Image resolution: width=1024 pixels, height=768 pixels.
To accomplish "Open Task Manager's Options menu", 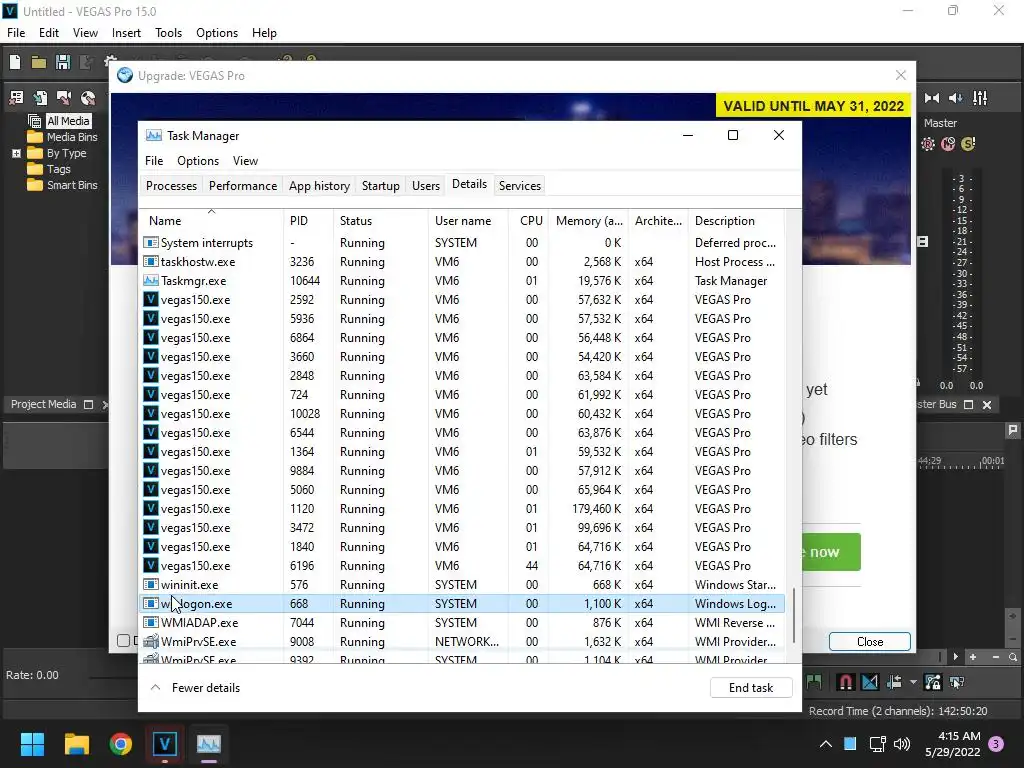I will (198, 161).
